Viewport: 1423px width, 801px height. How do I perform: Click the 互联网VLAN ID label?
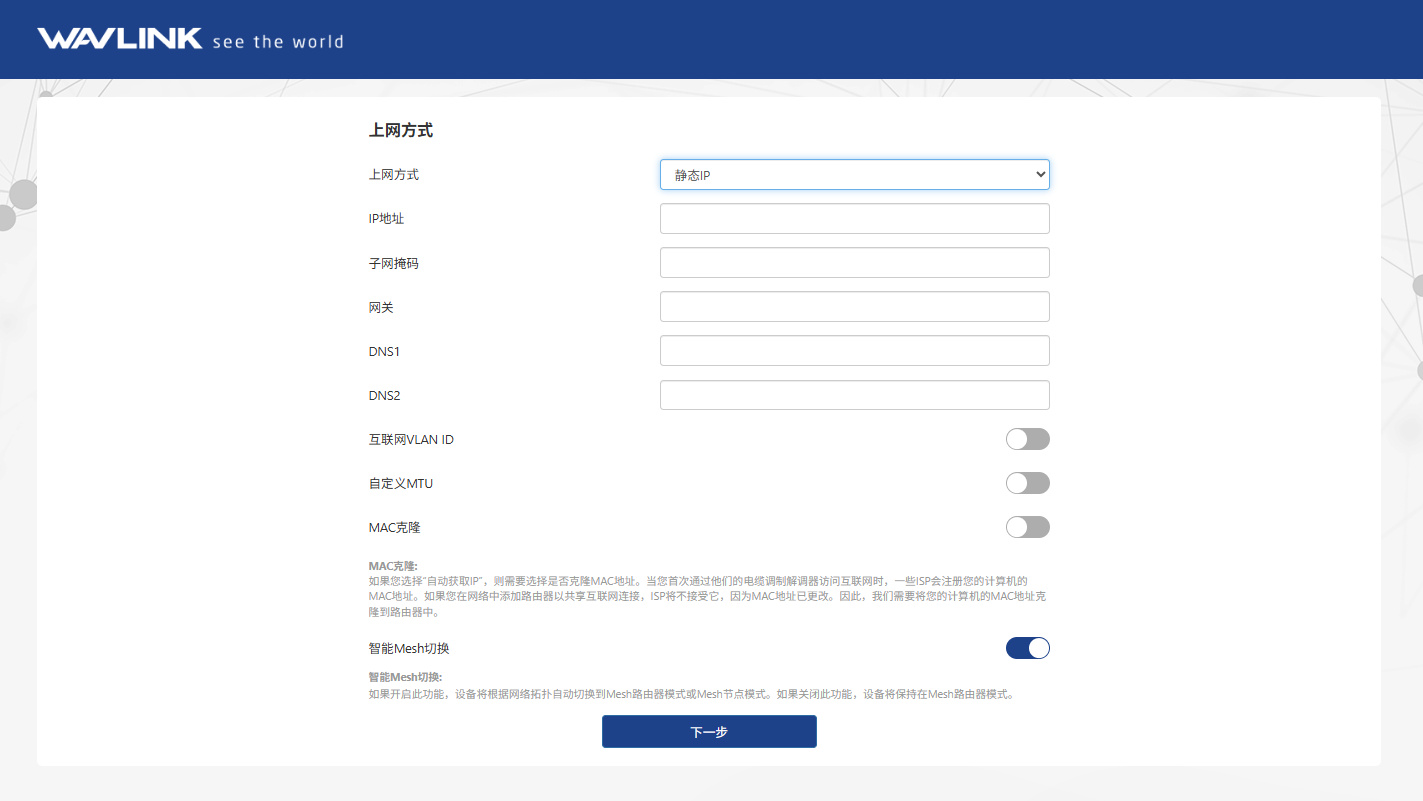click(x=411, y=439)
